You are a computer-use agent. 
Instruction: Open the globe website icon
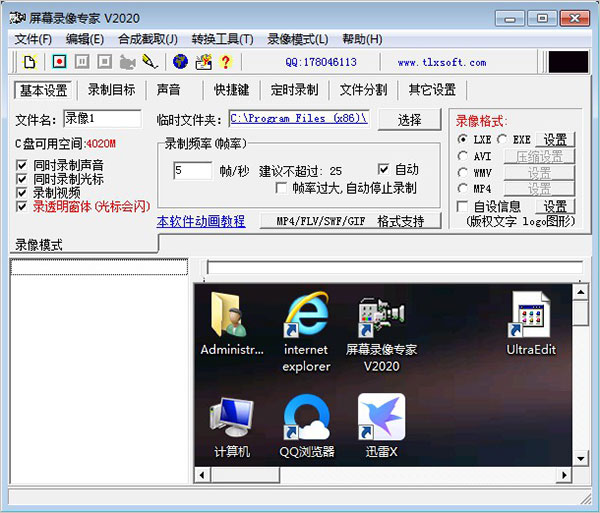pos(181,62)
